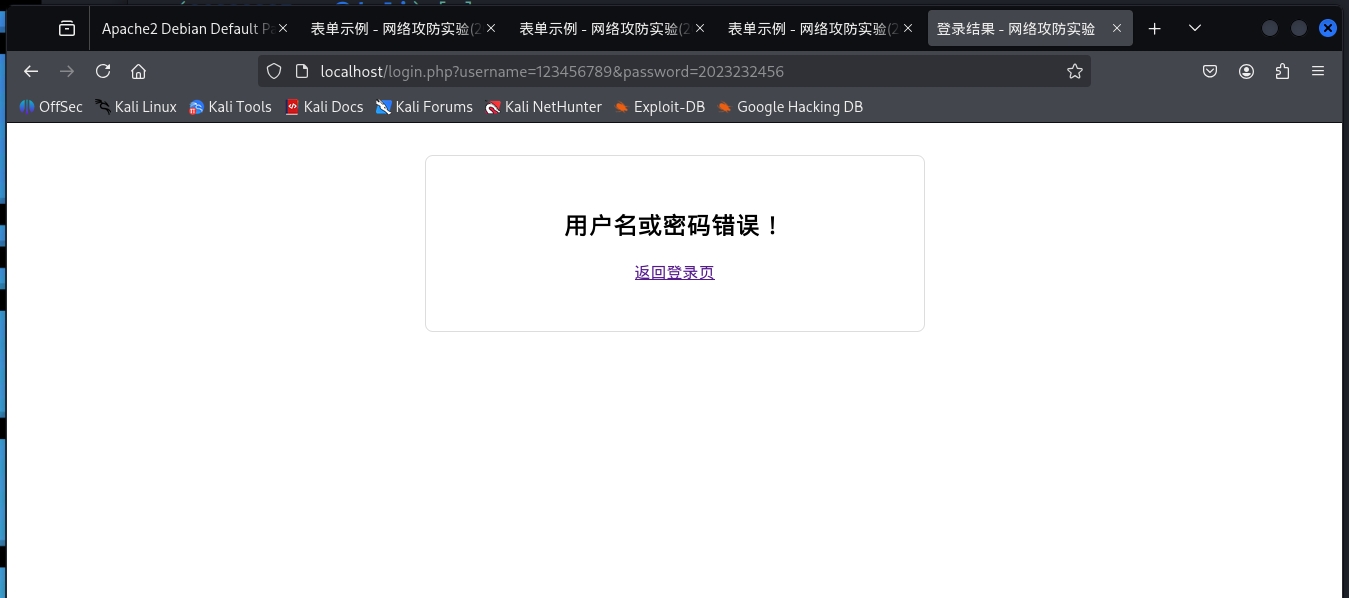Click the reload page icon

point(103,71)
